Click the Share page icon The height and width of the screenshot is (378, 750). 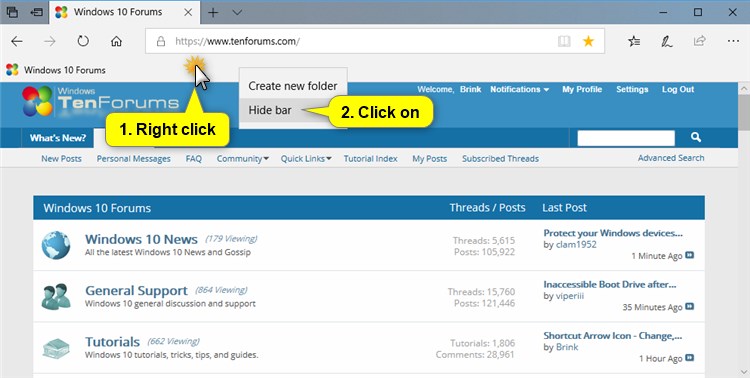700,41
